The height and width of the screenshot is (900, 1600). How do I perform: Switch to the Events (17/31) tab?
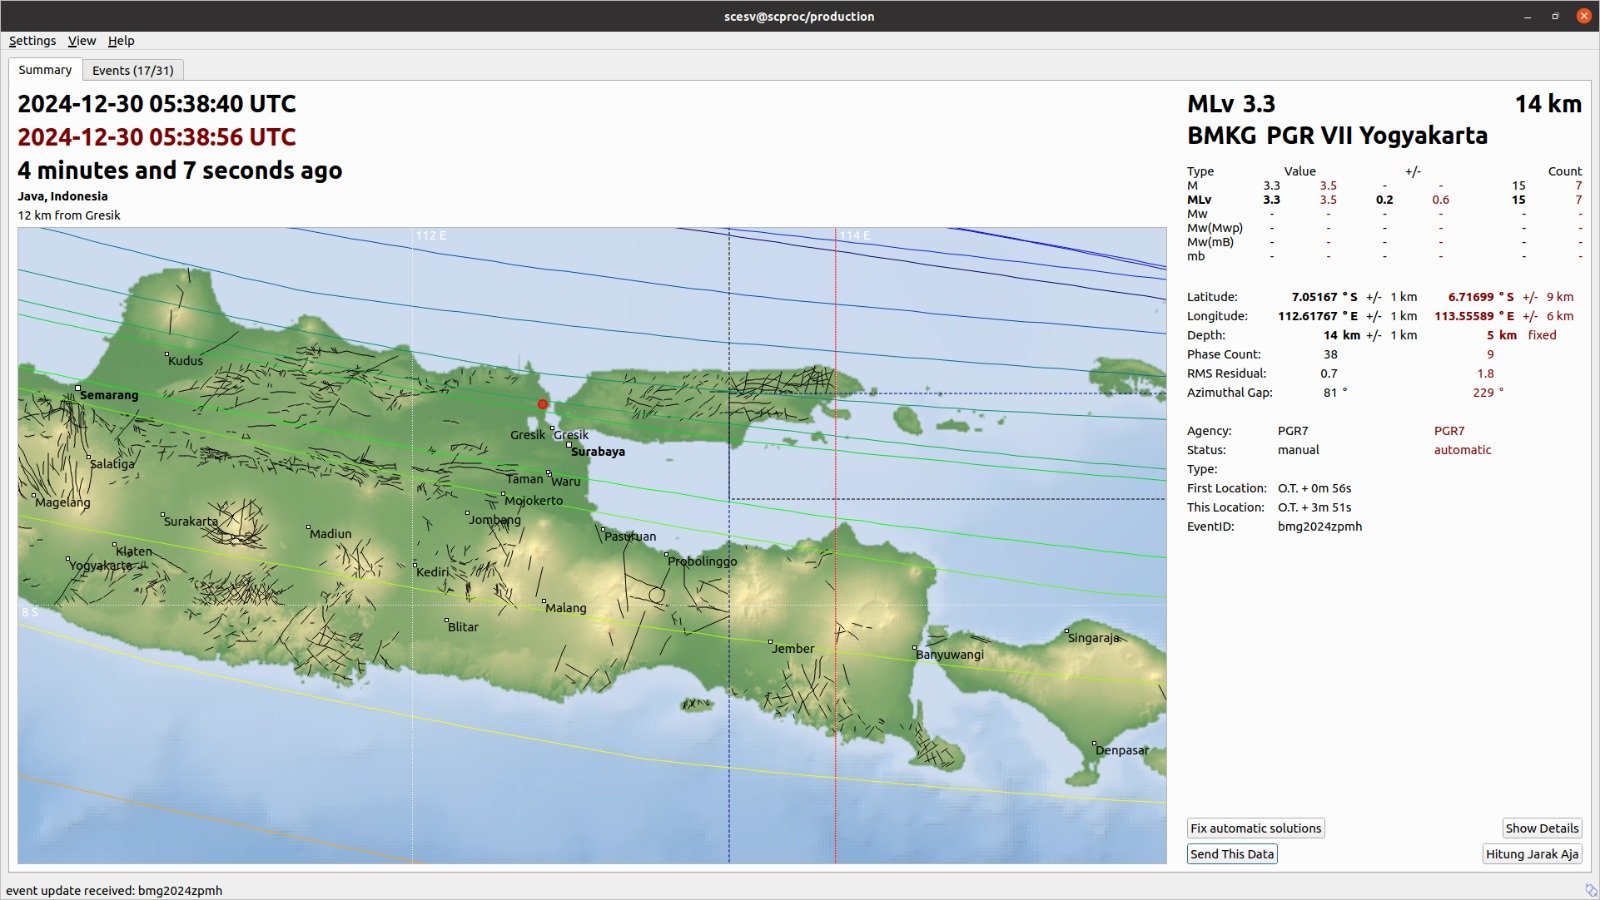pyautogui.click(x=133, y=70)
